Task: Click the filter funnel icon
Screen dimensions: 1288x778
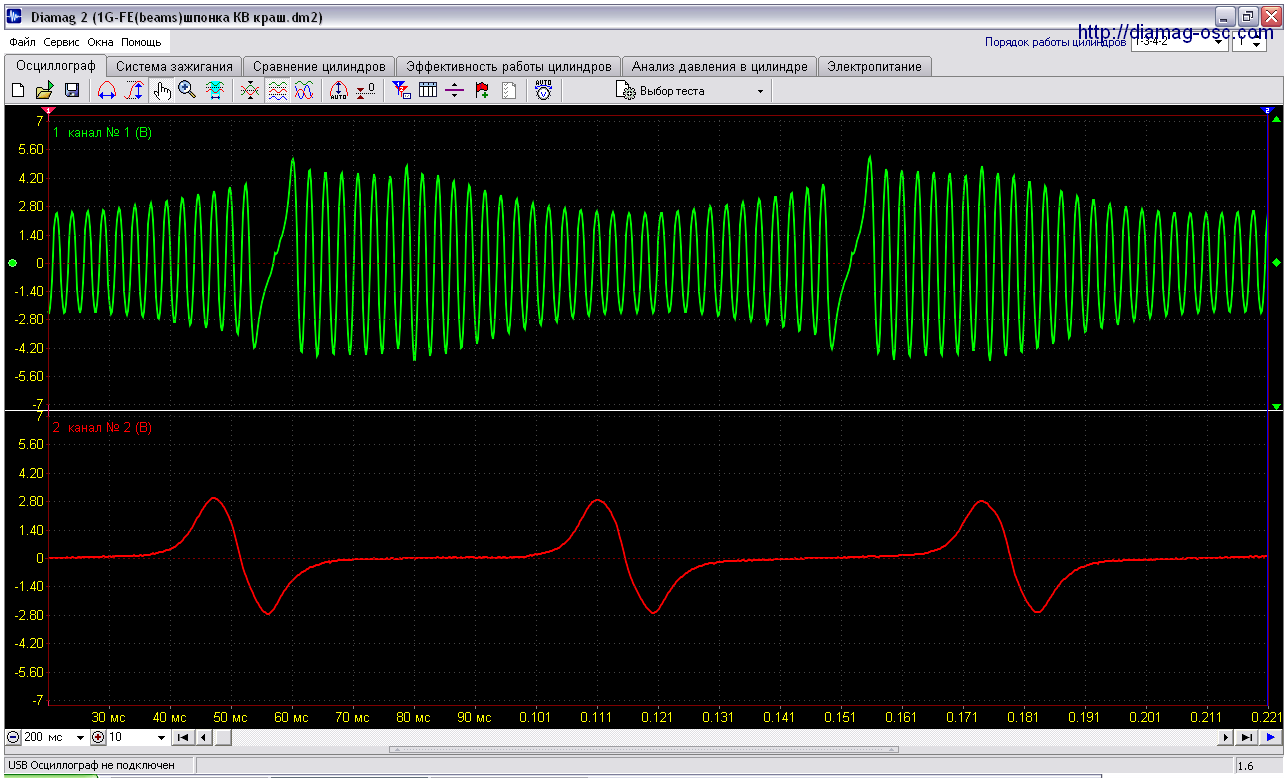Action: coord(402,91)
